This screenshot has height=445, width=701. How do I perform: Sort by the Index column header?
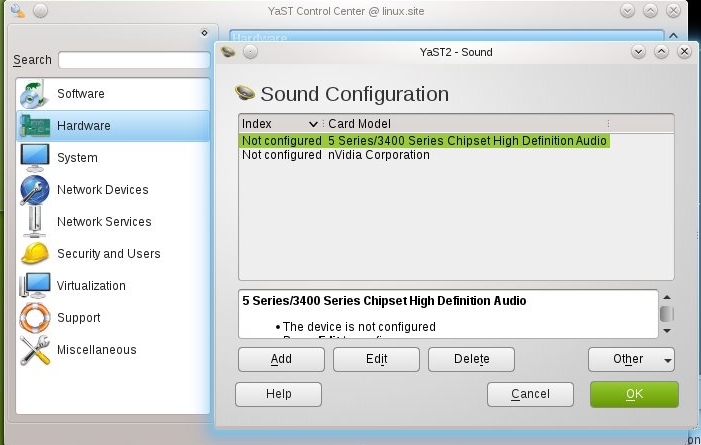tap(280, 124)
